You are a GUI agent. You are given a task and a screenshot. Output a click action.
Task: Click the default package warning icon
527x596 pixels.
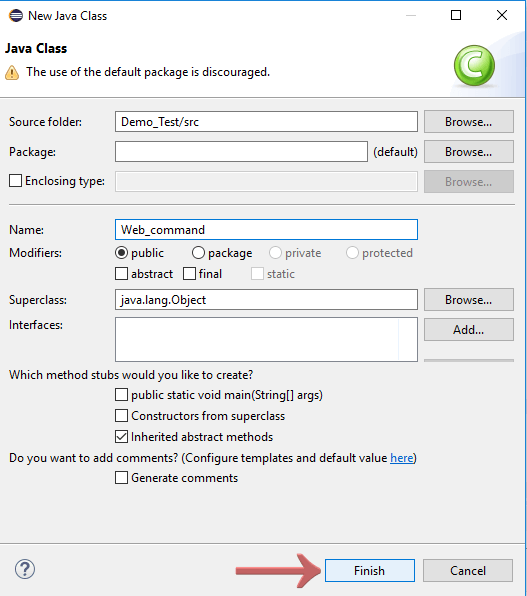[12, 72]
